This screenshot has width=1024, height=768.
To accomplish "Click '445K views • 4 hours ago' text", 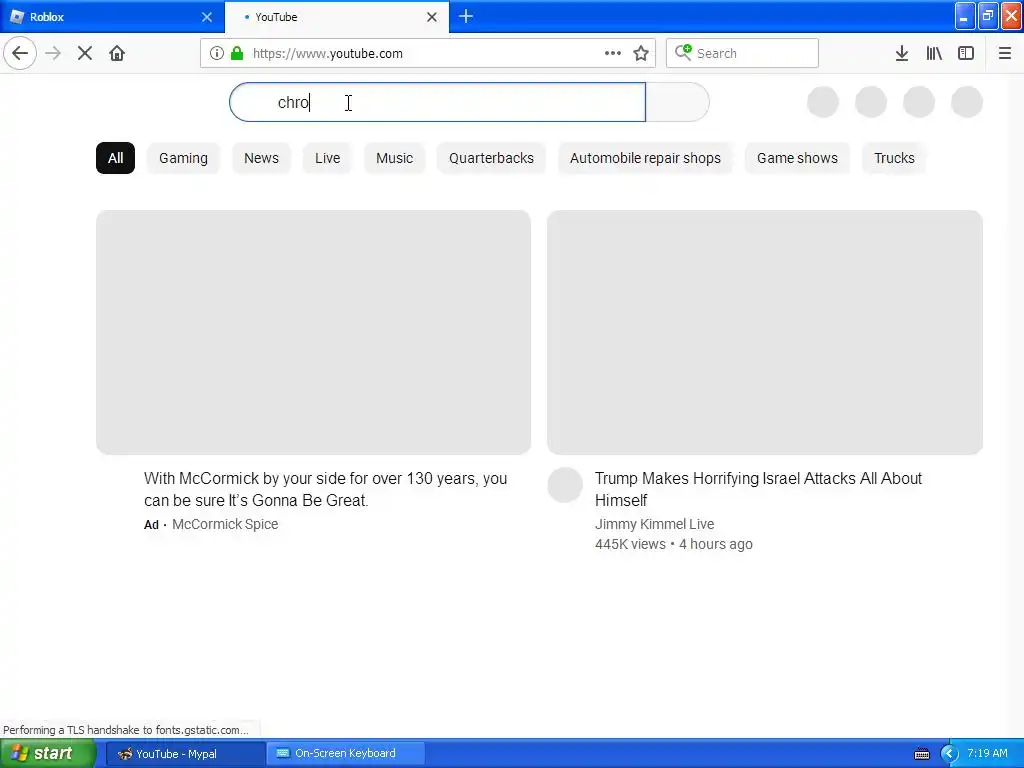I will [674, 544].
